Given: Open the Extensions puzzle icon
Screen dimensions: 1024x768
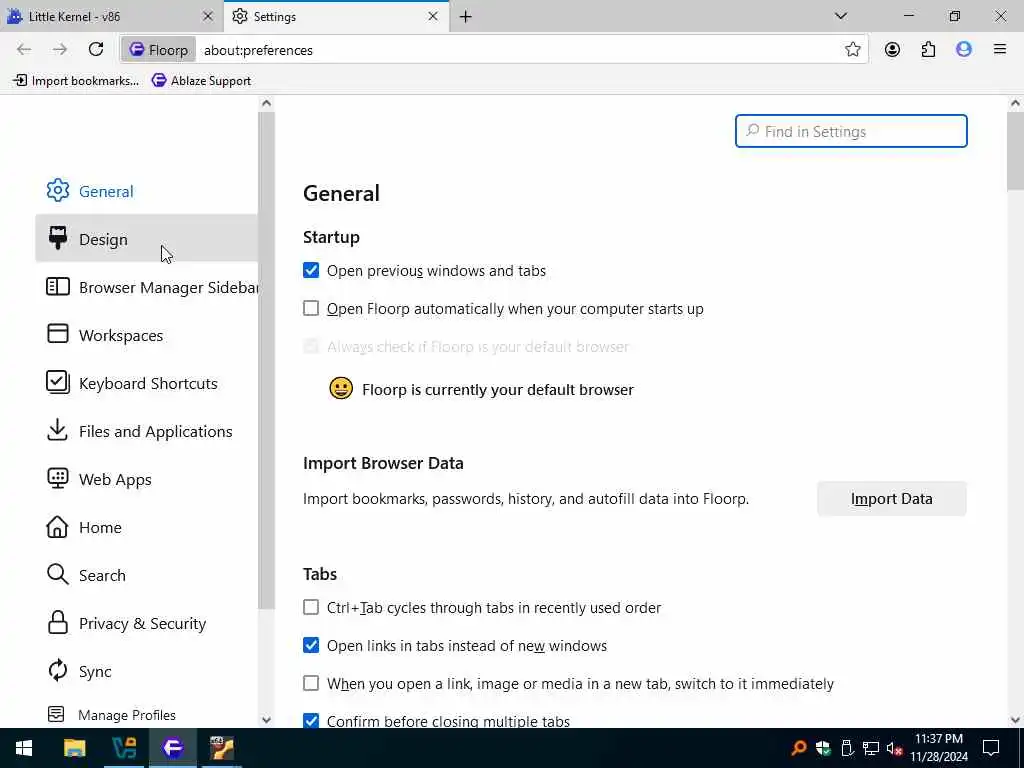Looking at the screenshot, I should click(928, 50).
